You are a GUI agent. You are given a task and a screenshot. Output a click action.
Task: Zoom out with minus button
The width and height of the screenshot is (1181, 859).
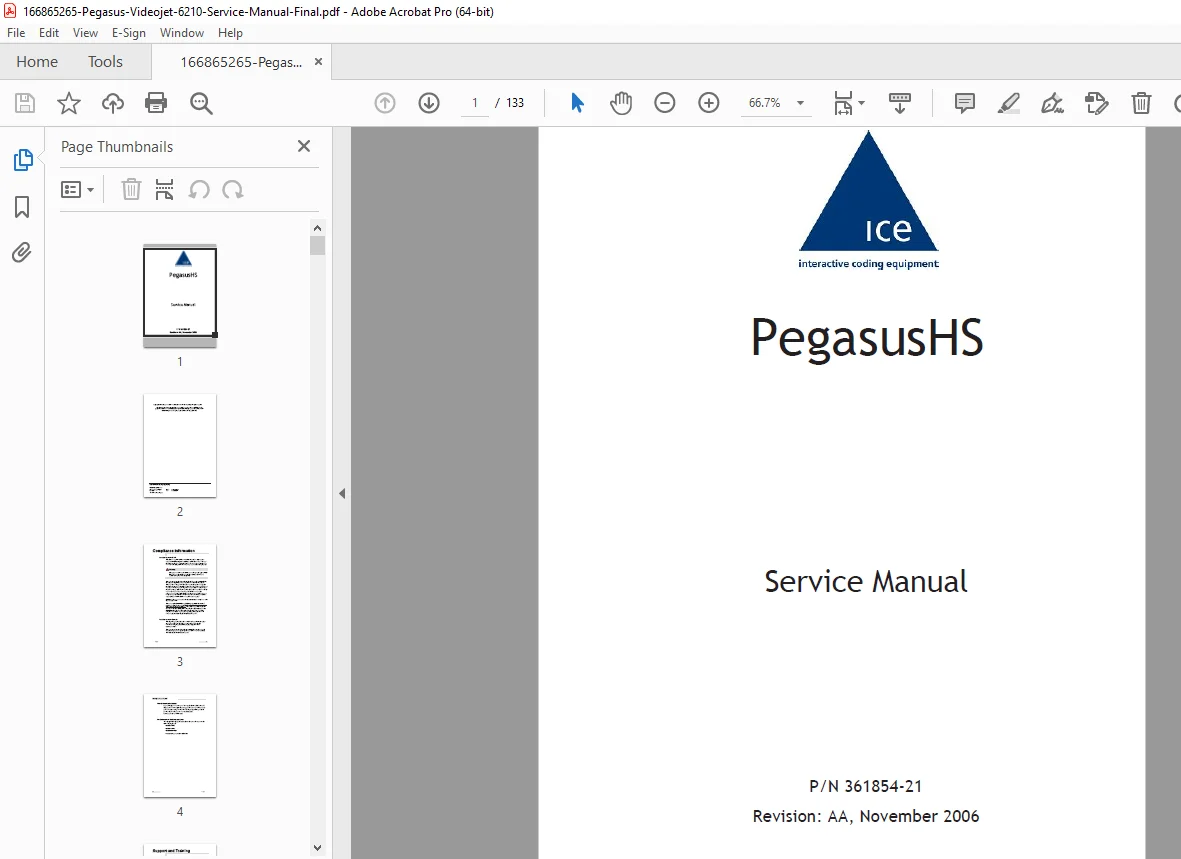coord(664,103)
